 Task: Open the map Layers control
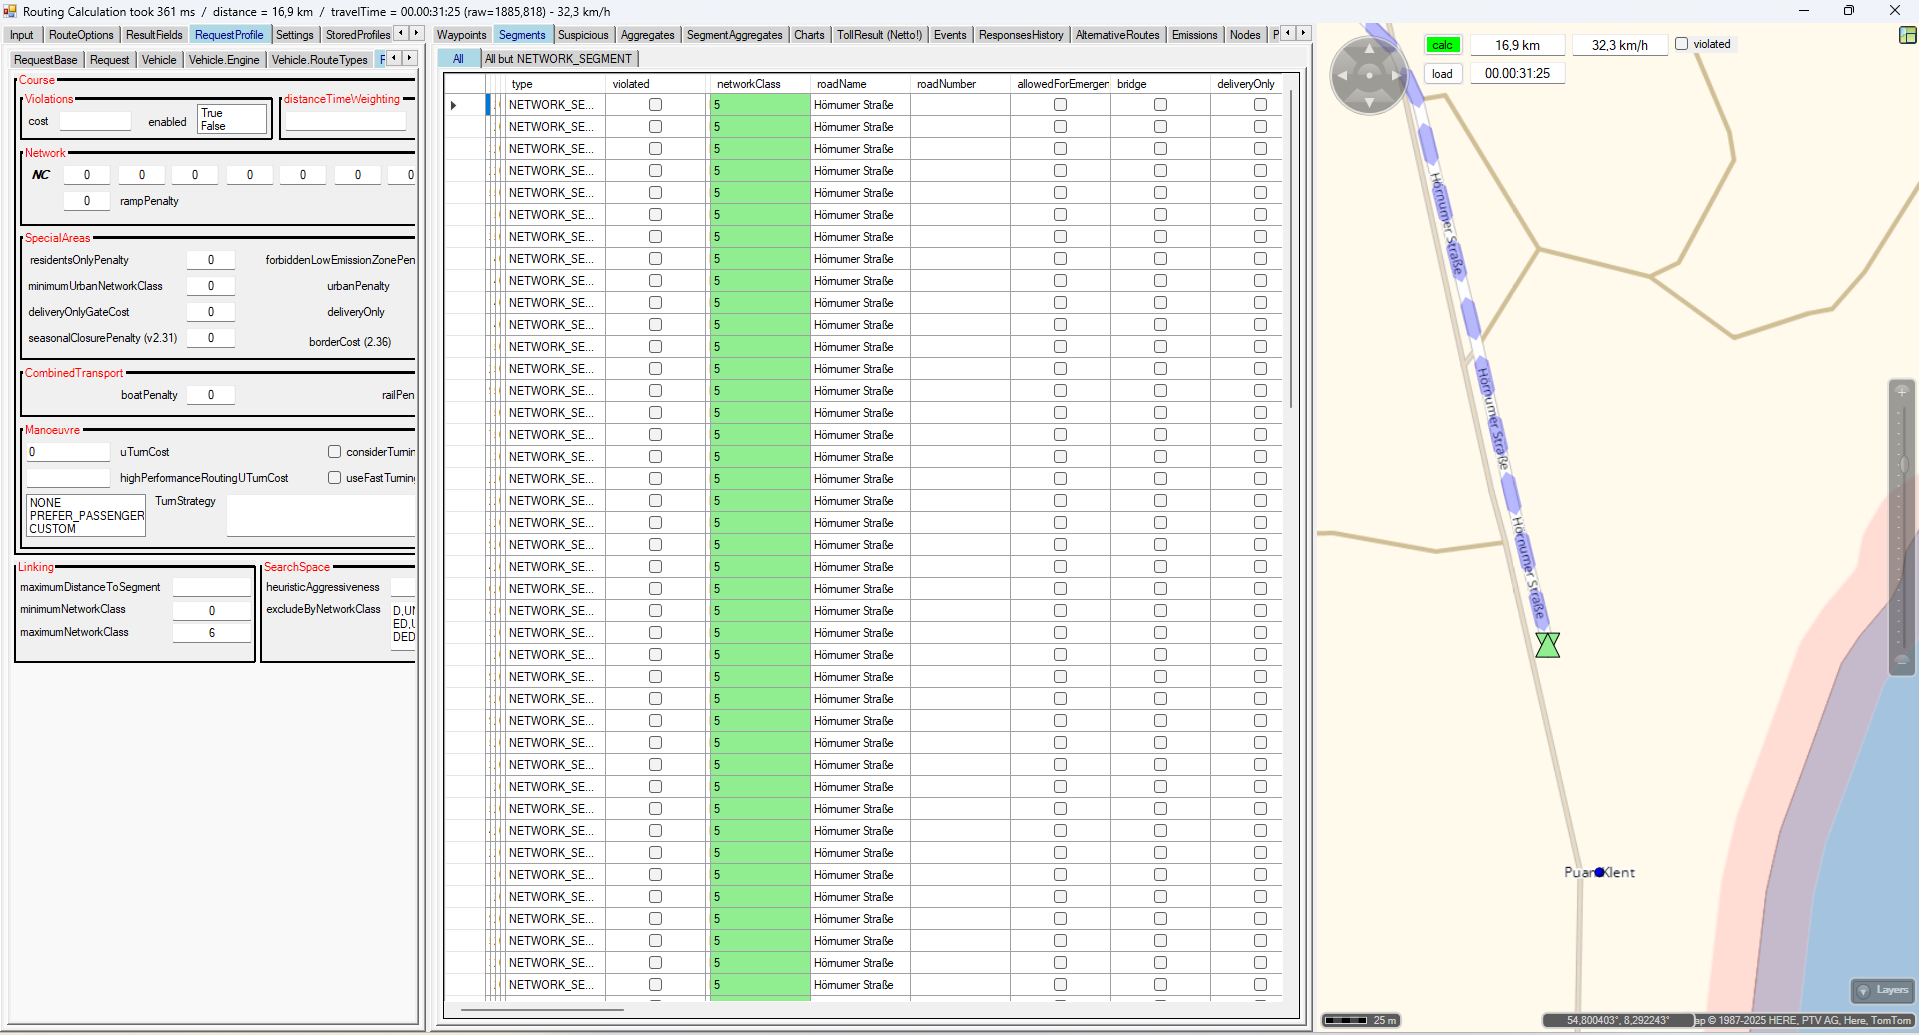[1882, 990]
